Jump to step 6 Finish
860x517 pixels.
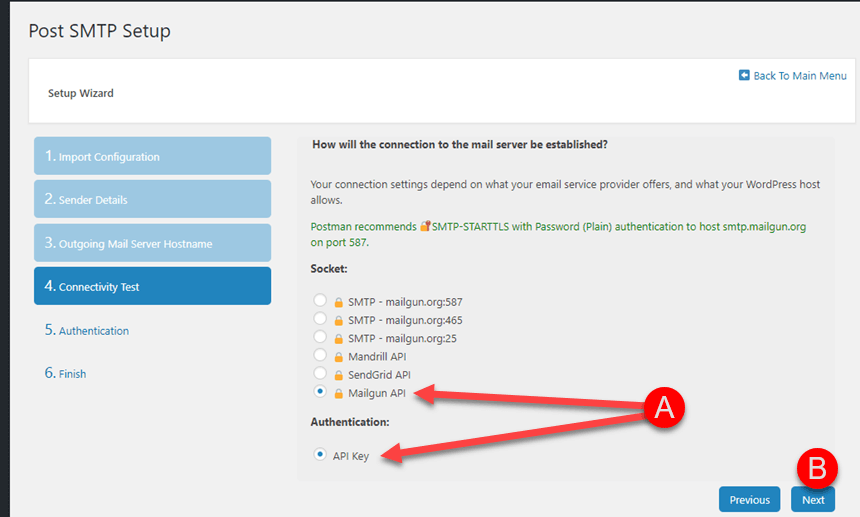(65, 373)
